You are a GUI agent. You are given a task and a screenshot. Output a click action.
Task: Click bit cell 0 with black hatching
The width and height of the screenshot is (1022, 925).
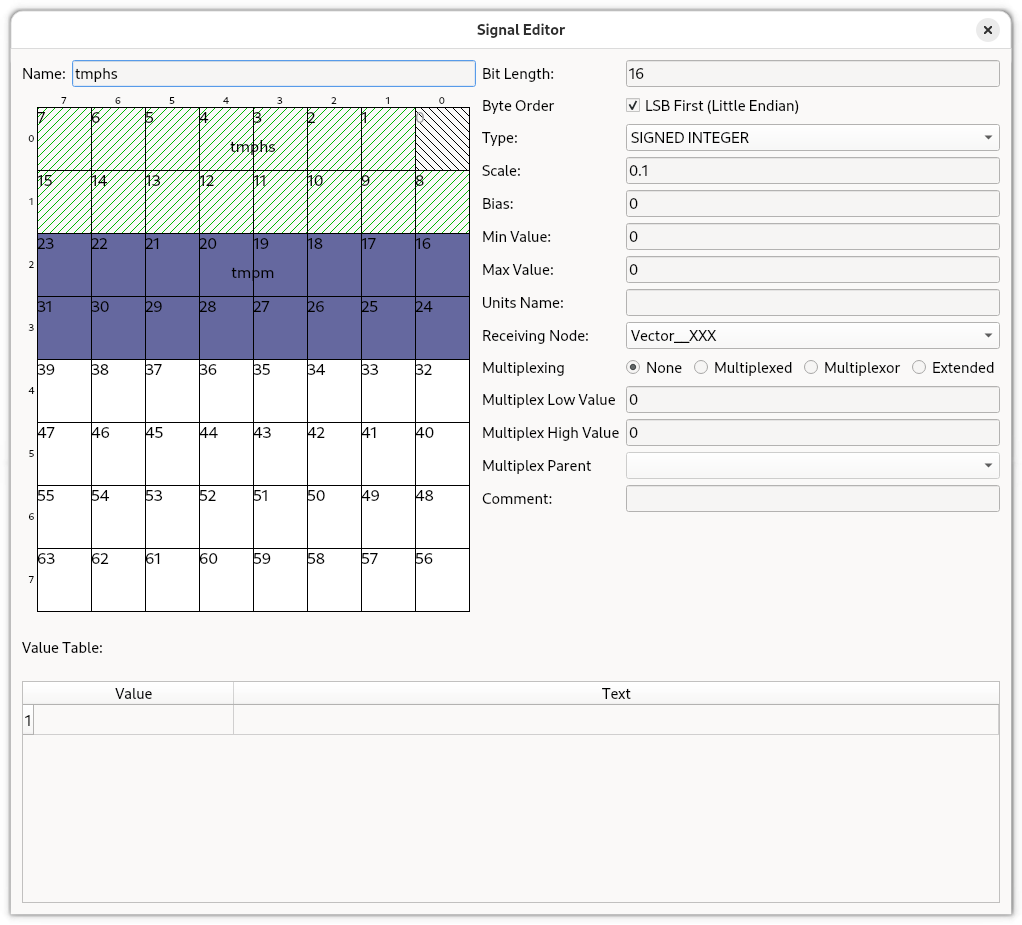[x=442, y=139]
